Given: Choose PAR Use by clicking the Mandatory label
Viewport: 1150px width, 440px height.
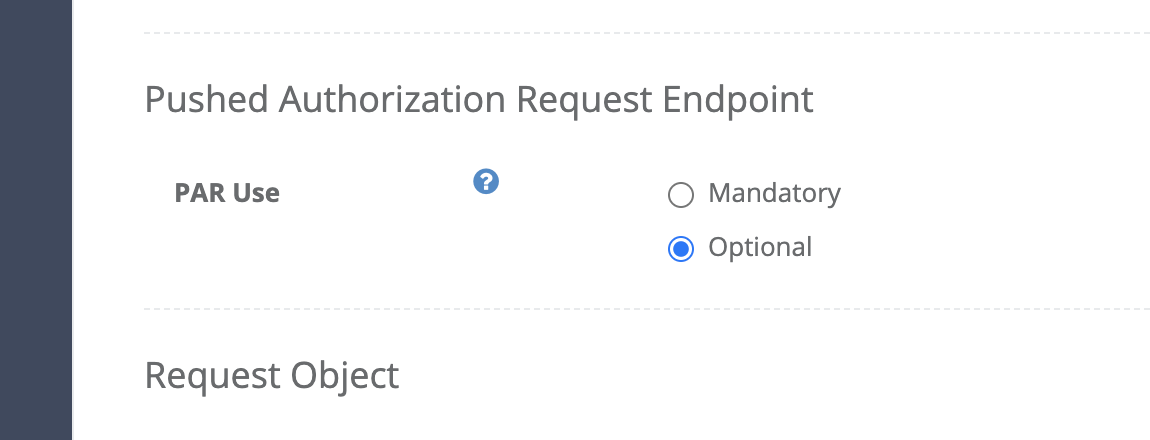Looking at the screenshot, I should (774, 193).
